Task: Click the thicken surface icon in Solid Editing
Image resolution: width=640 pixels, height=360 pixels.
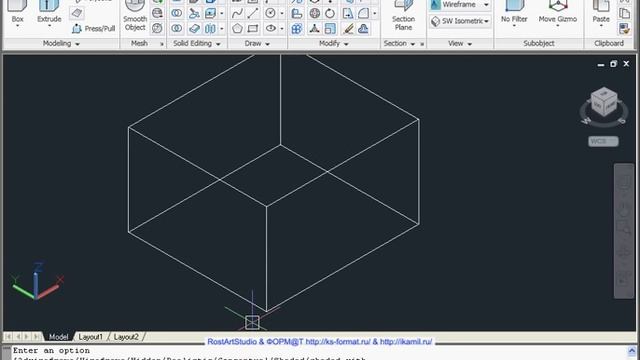Action: click(x=194, y=29)
